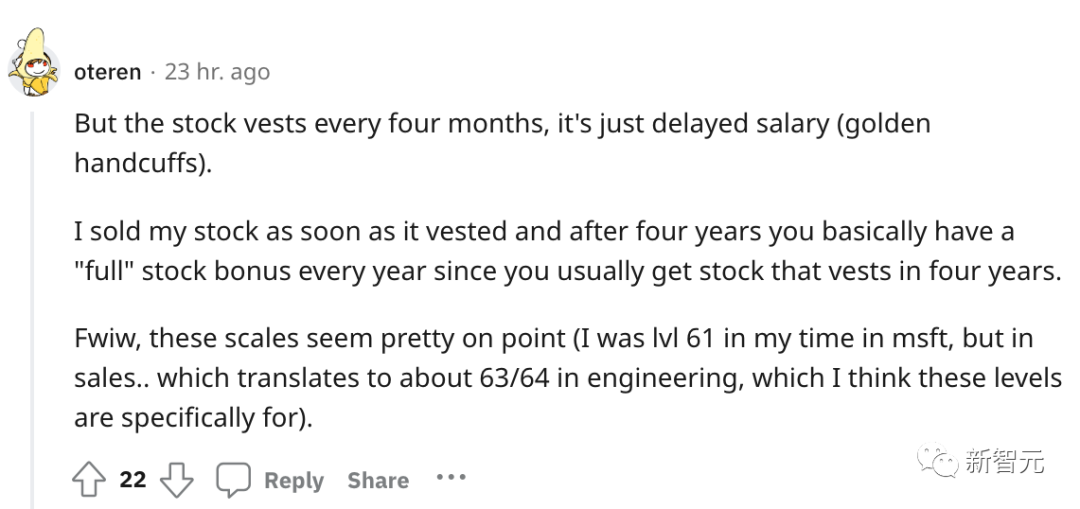The height and width of the screenshot is (509, 1080).
Task: Collapse the comment thread via vertical line
Action: (x=31, y=310)
